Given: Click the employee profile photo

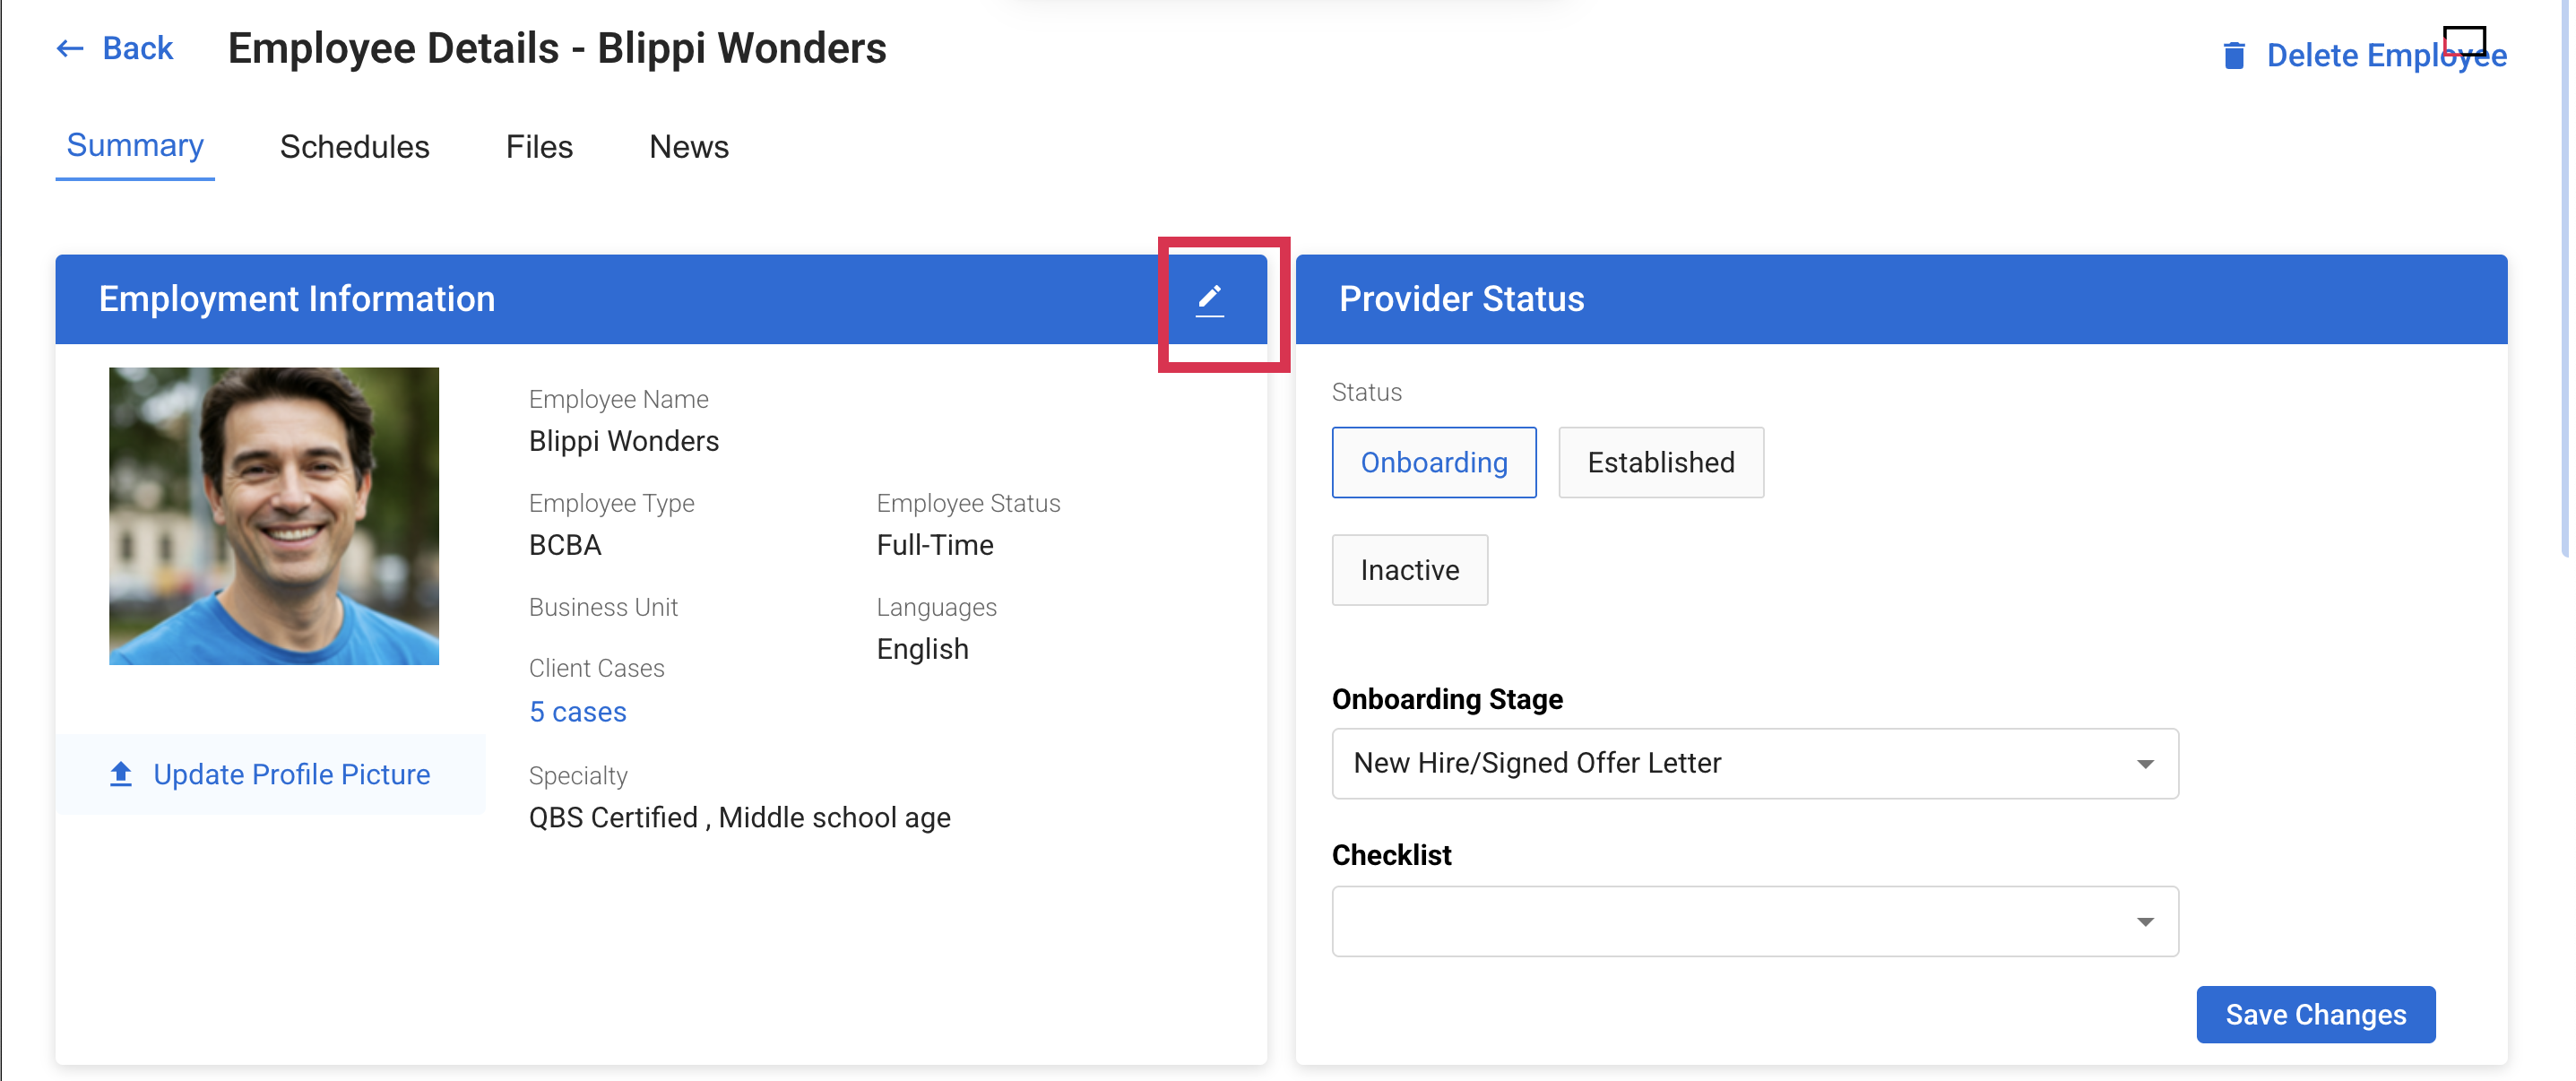Looking at the screenshot, I should click(x=274, y=516).
